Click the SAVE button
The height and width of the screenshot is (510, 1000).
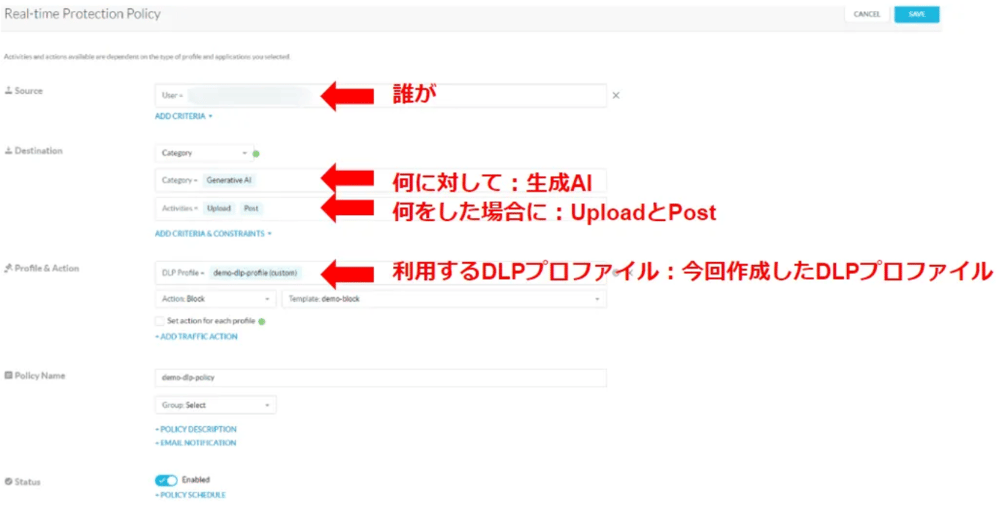(x=916, y=14)
